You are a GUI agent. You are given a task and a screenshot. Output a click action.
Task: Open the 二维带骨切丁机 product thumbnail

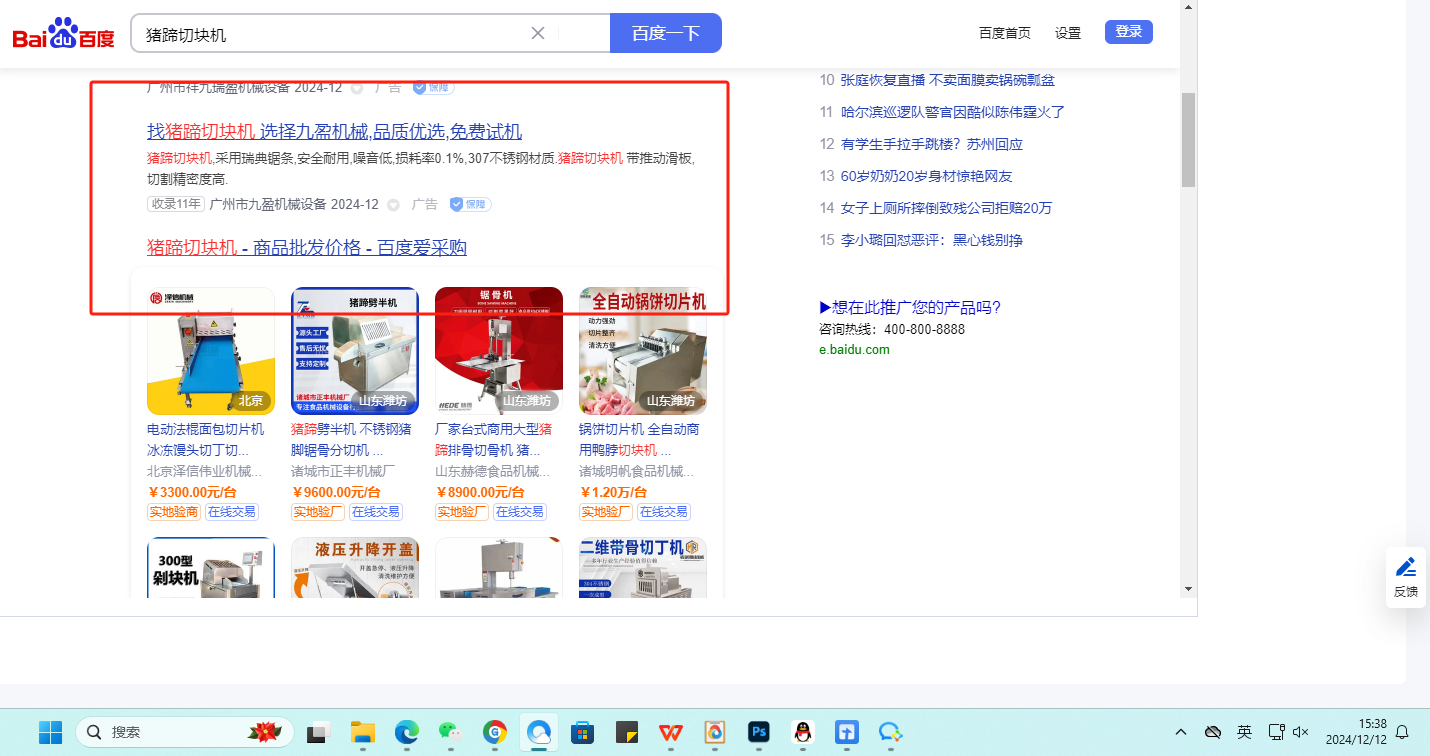point(643,568)
